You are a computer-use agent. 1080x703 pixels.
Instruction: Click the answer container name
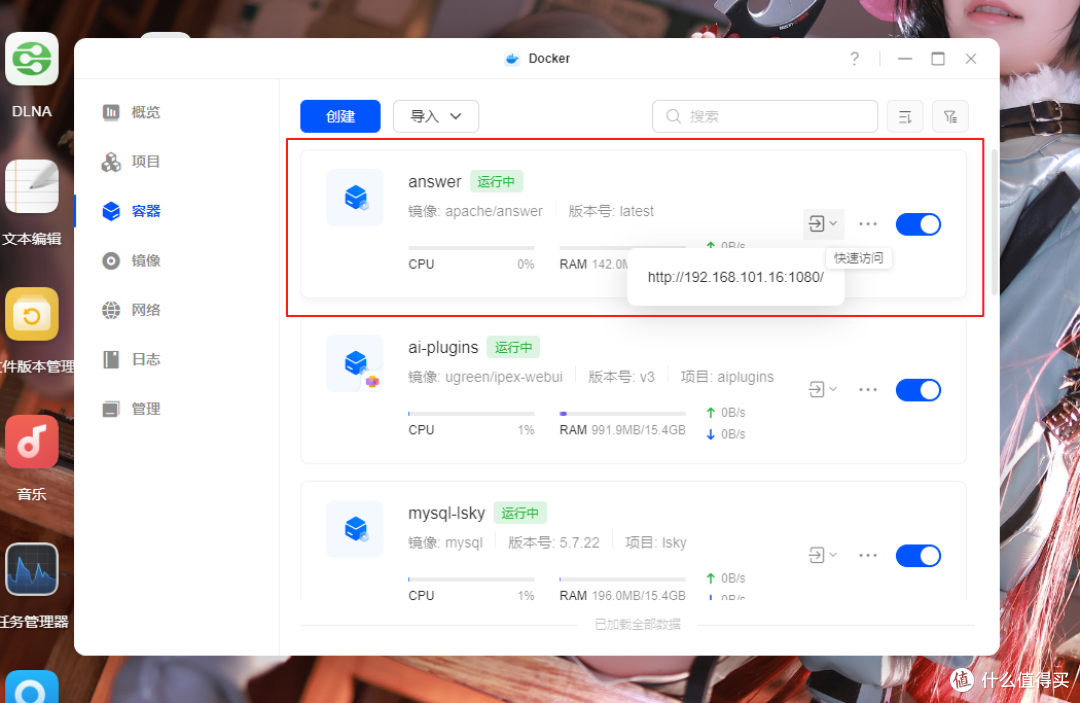[x=435, y=182]
